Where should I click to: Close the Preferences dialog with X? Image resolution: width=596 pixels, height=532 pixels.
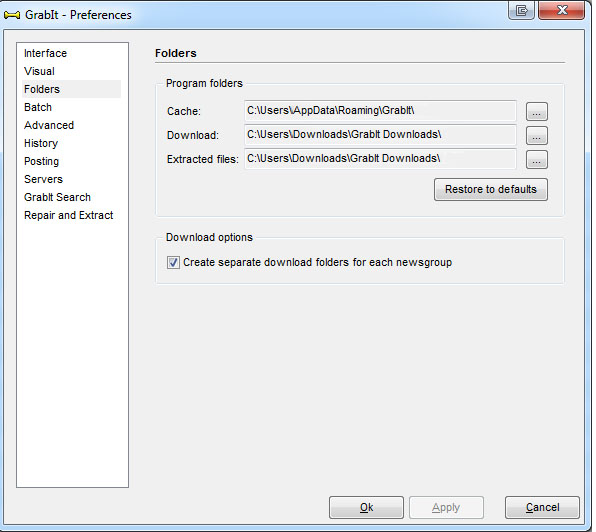tap(561, 10)
